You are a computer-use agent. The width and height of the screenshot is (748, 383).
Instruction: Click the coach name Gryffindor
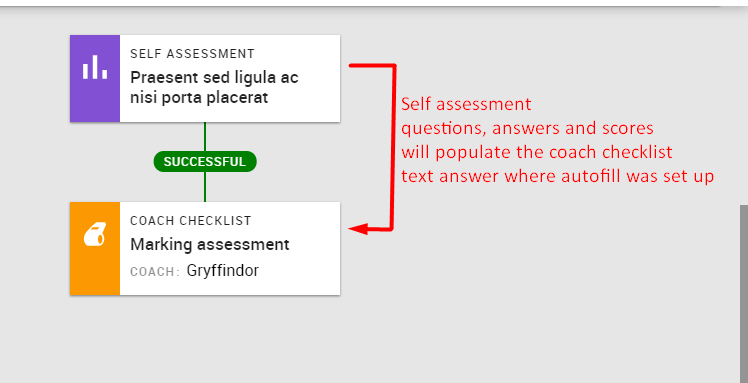coord(223,270)
